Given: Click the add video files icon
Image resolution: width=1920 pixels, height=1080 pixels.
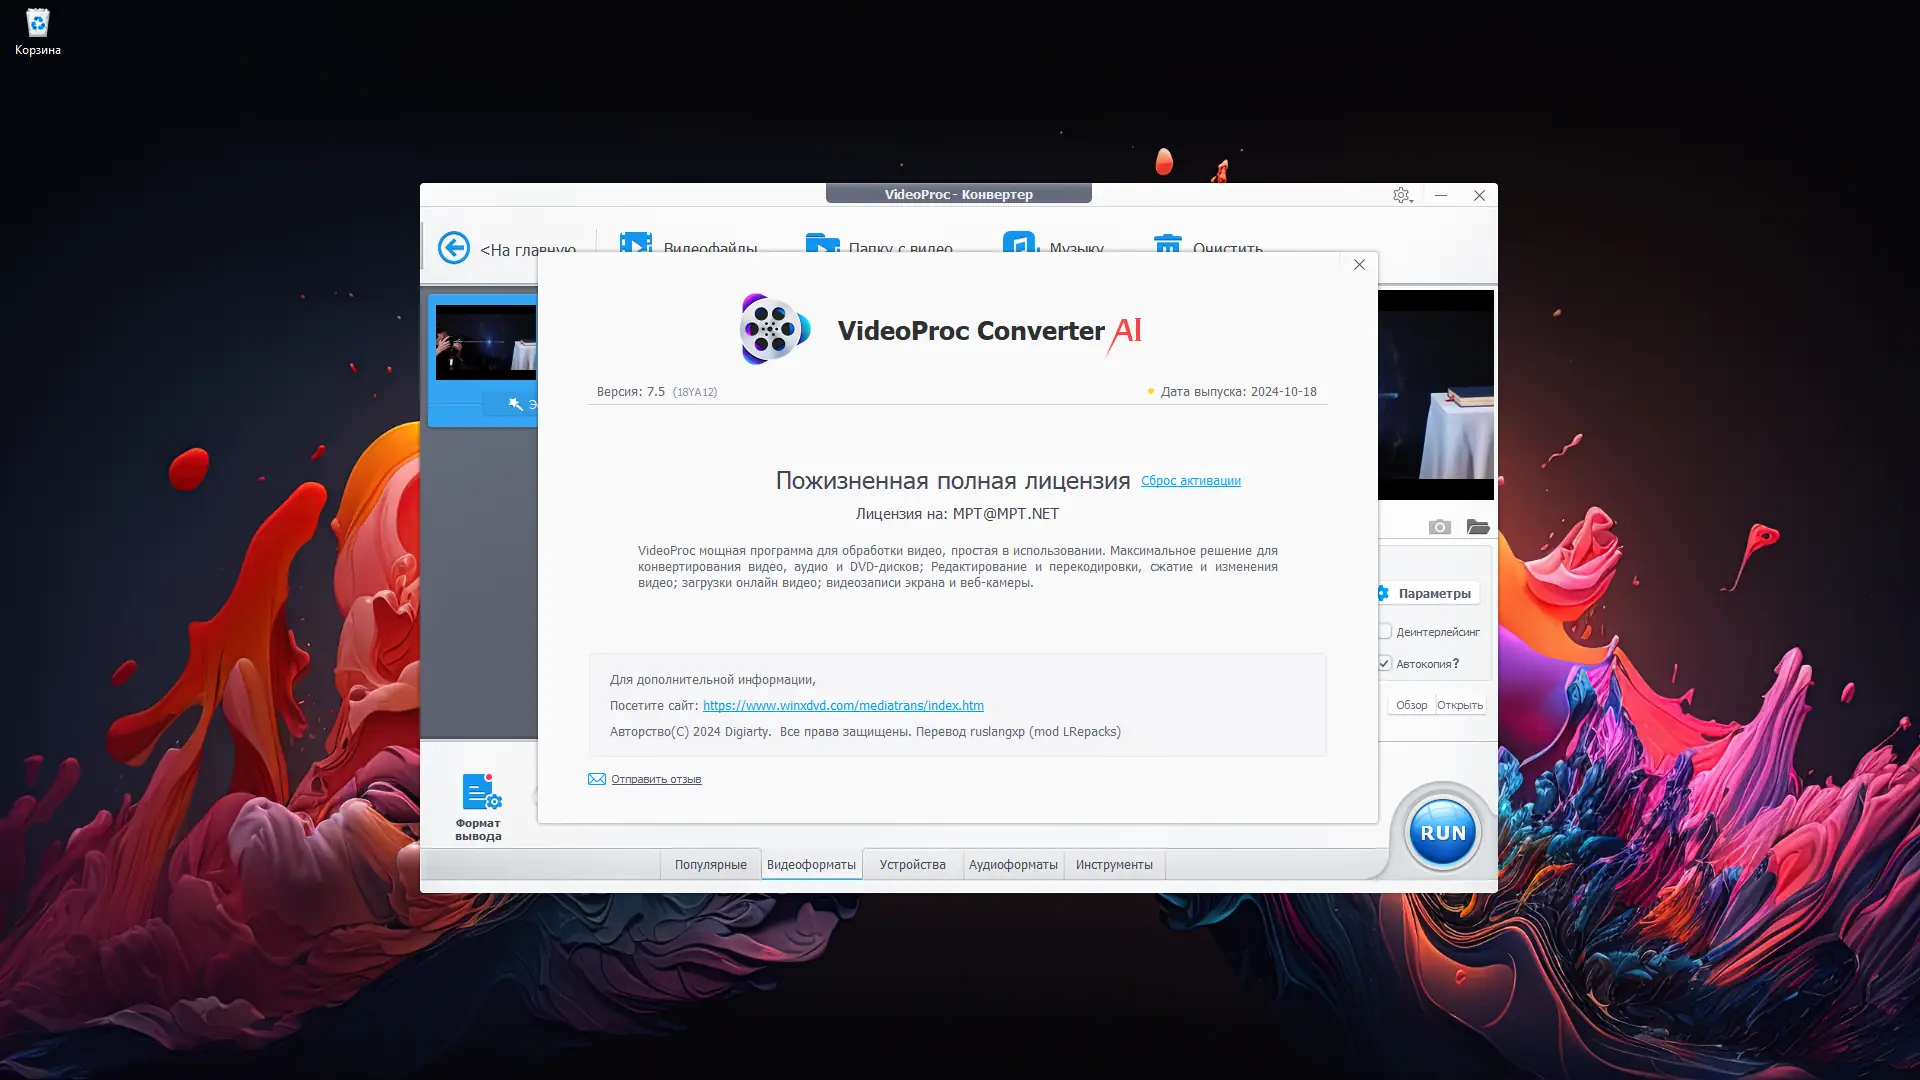Looking at the screenshot, I should (635, 241).
